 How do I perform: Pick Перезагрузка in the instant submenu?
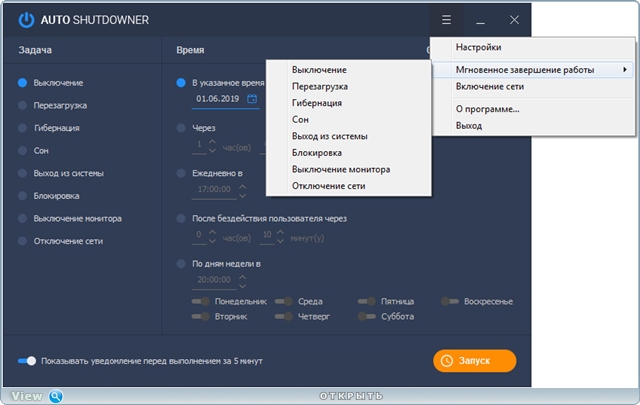[349, 87]
